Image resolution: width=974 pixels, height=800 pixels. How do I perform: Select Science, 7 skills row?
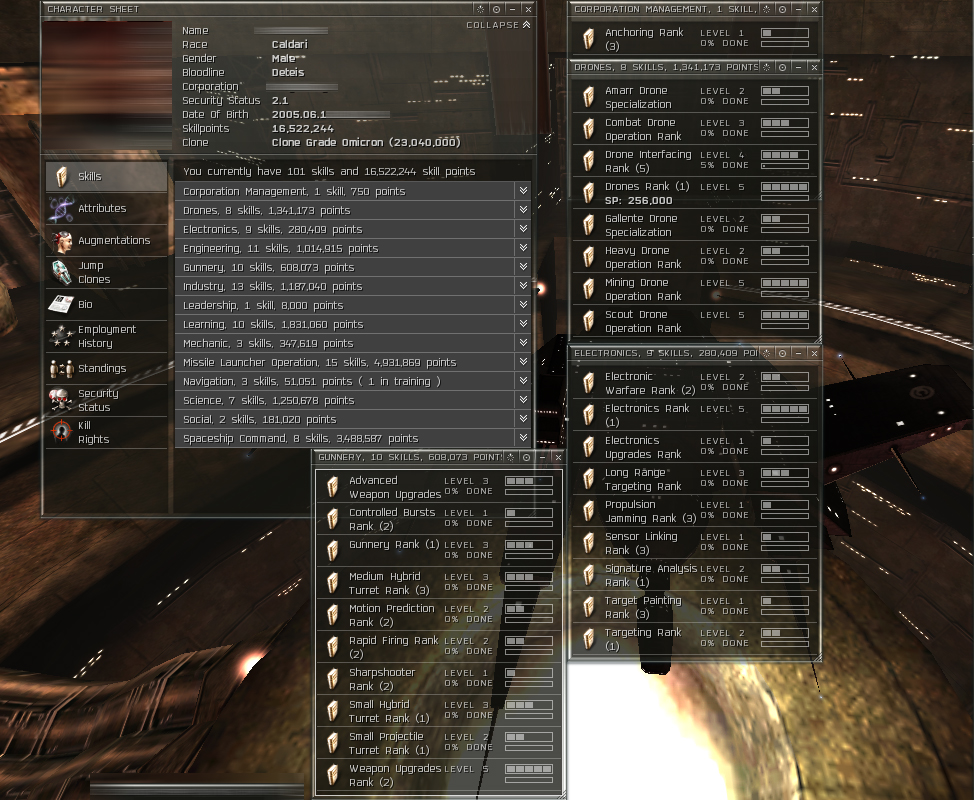(x=353, y=400)
